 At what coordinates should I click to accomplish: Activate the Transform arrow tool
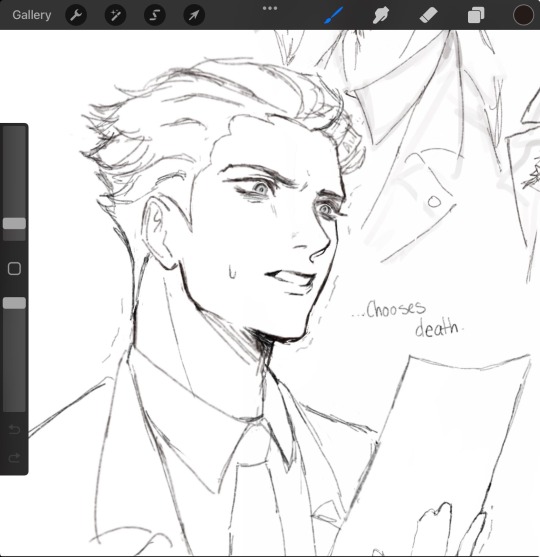click(x=194, y=15)
